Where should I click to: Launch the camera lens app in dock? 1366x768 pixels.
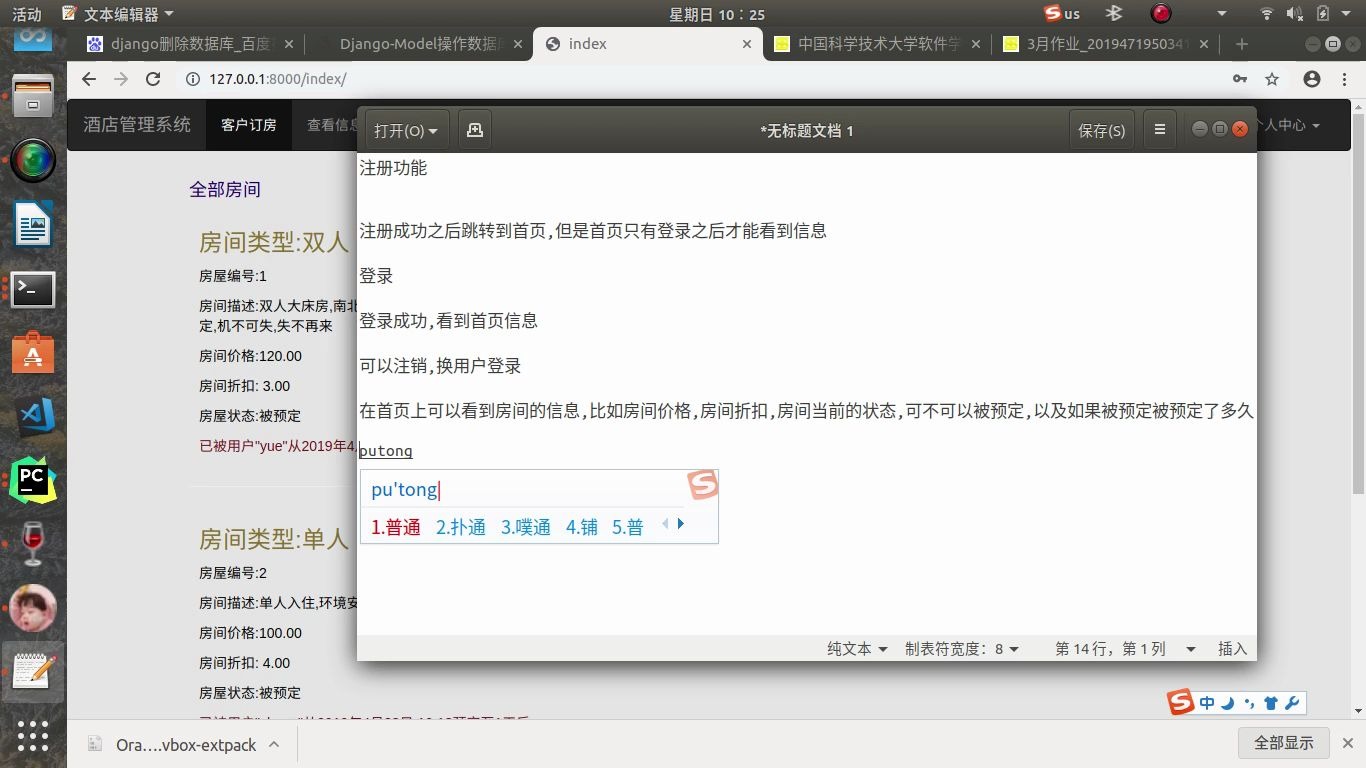[x=33, y=160]
